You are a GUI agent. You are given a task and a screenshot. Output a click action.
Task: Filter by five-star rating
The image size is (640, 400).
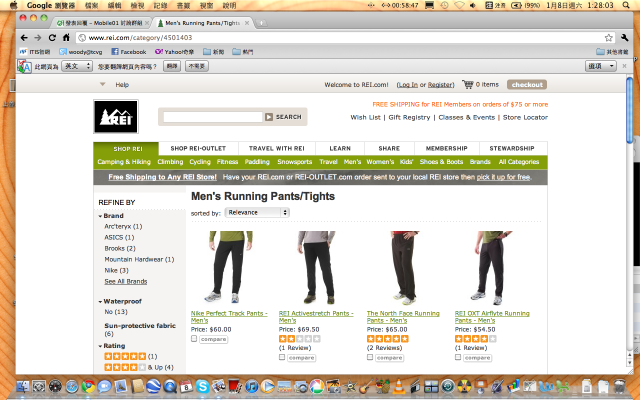point(133,356)
